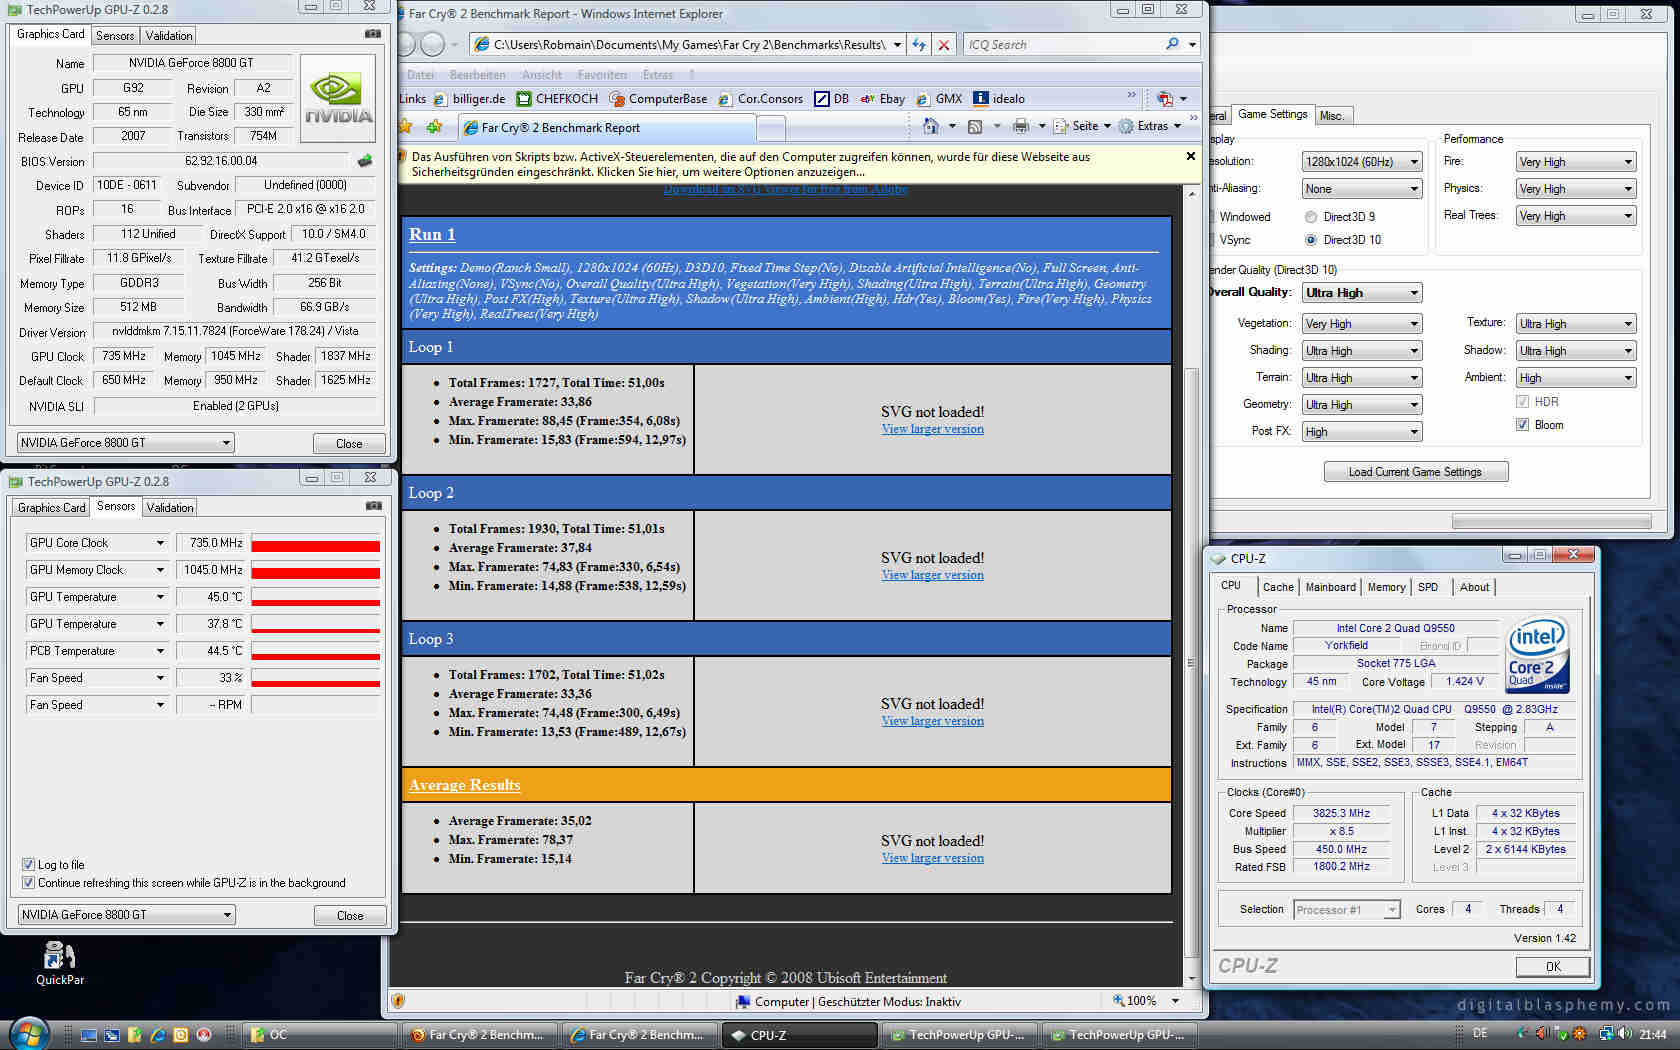1680x1050 pixels.
Task: Open the Fire performance dropdown
Action: (x=1576, y=161)
